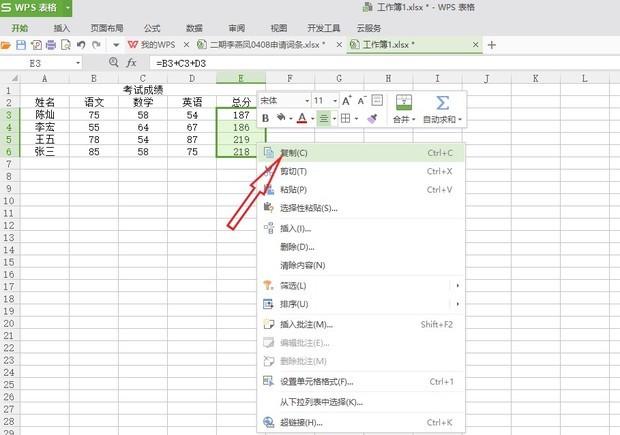Redo the last undone action
Image resolution: width=620 pixels, height=435 pixels.
point(96,45)
